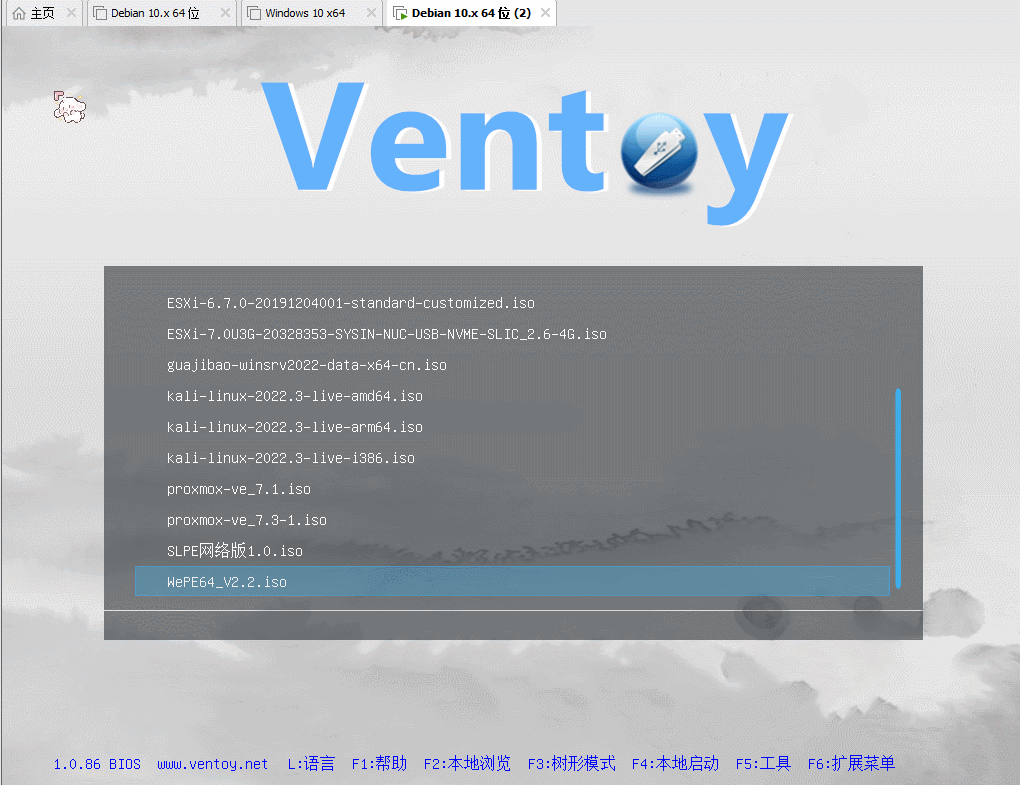Click F3:树形模式 tree mode option
Image resolution: width=1020 pixels, height=785 pixels.
point(572,764)
